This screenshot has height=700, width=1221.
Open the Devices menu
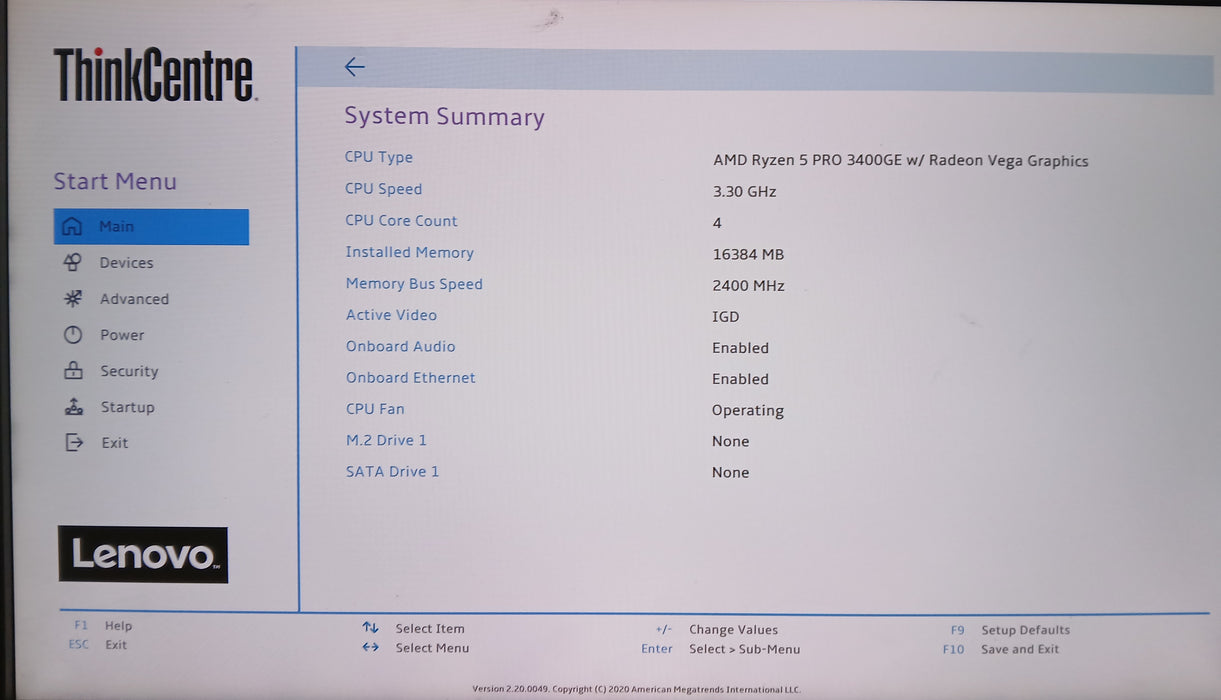point(126,263)
